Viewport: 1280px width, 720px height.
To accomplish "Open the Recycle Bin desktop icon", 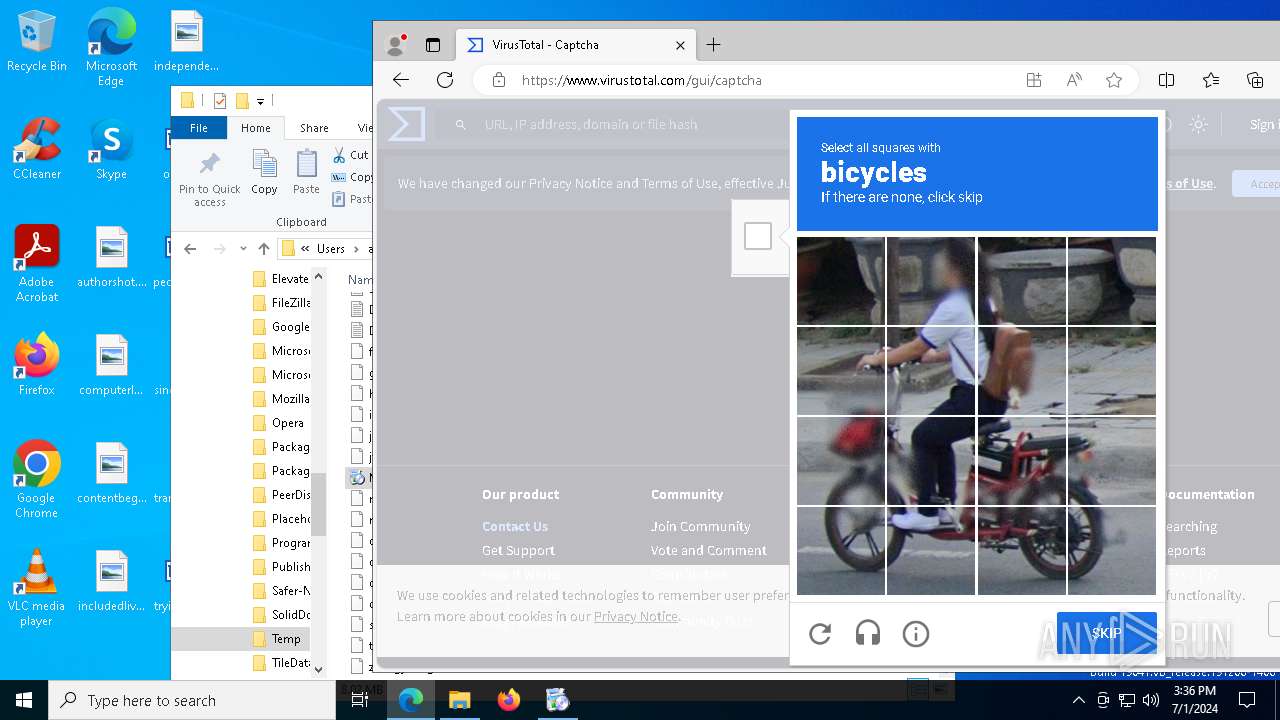I will (x=37, y=42).
